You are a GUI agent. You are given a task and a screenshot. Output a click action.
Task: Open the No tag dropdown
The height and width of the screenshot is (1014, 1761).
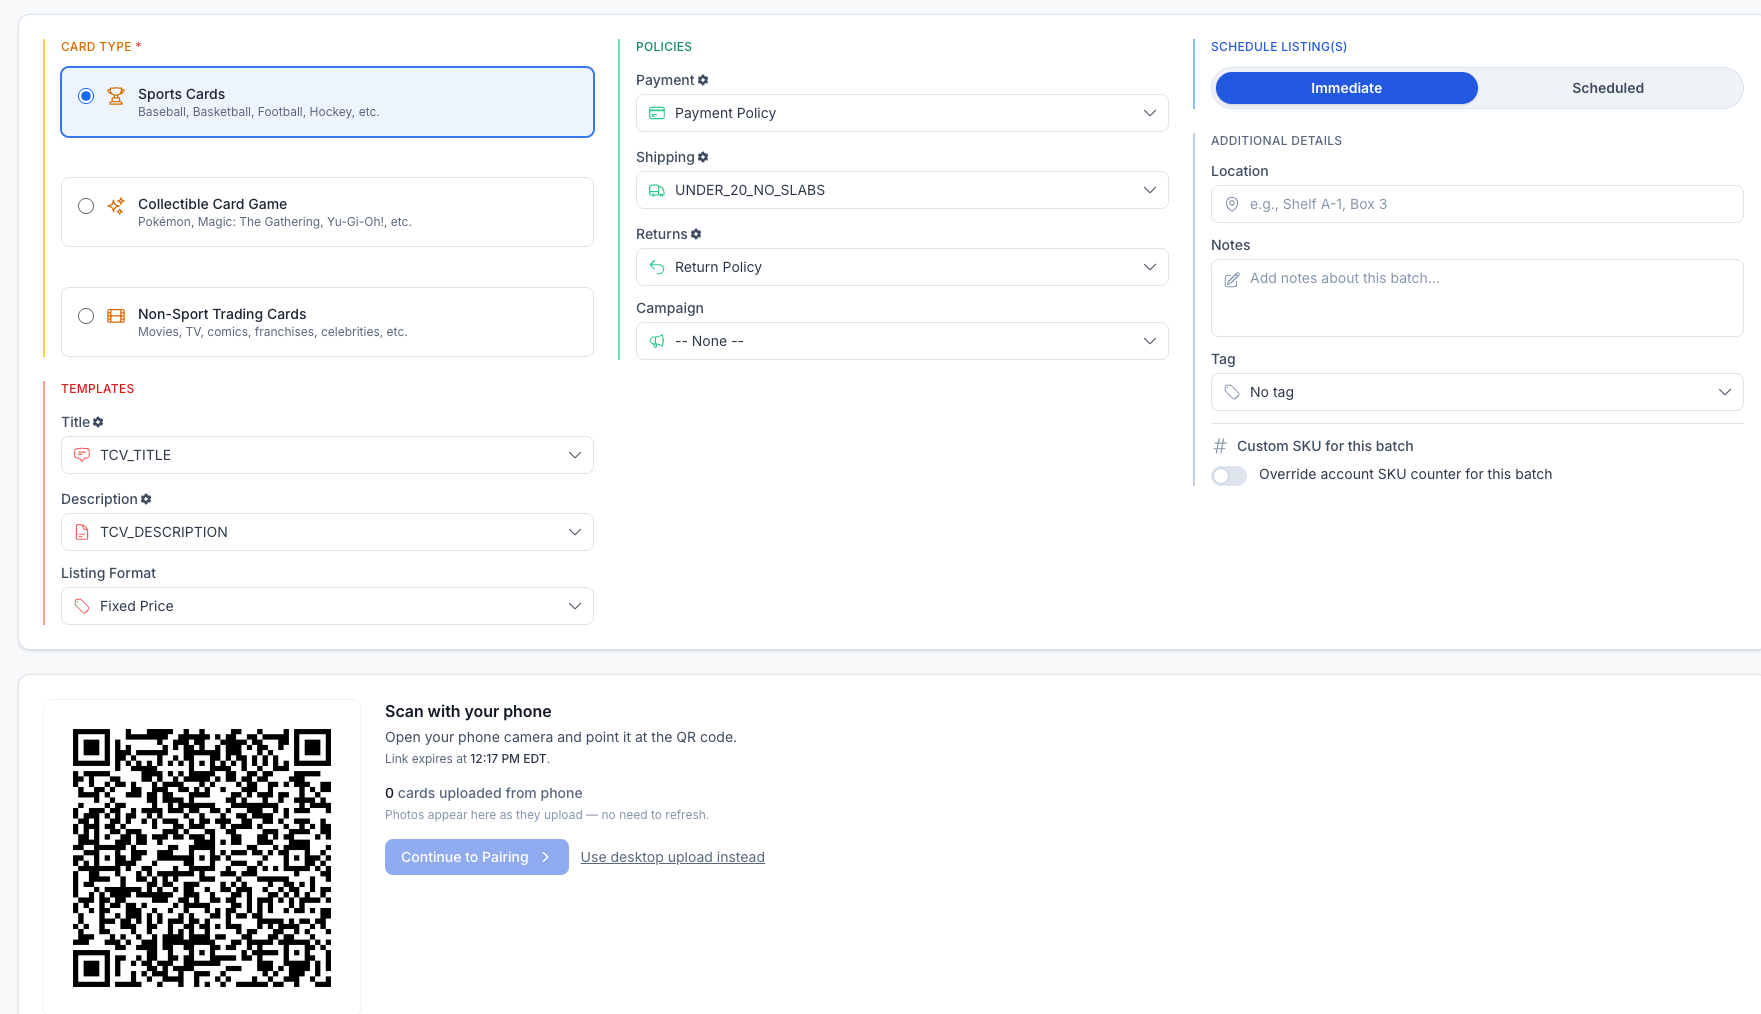[1477, 392]
